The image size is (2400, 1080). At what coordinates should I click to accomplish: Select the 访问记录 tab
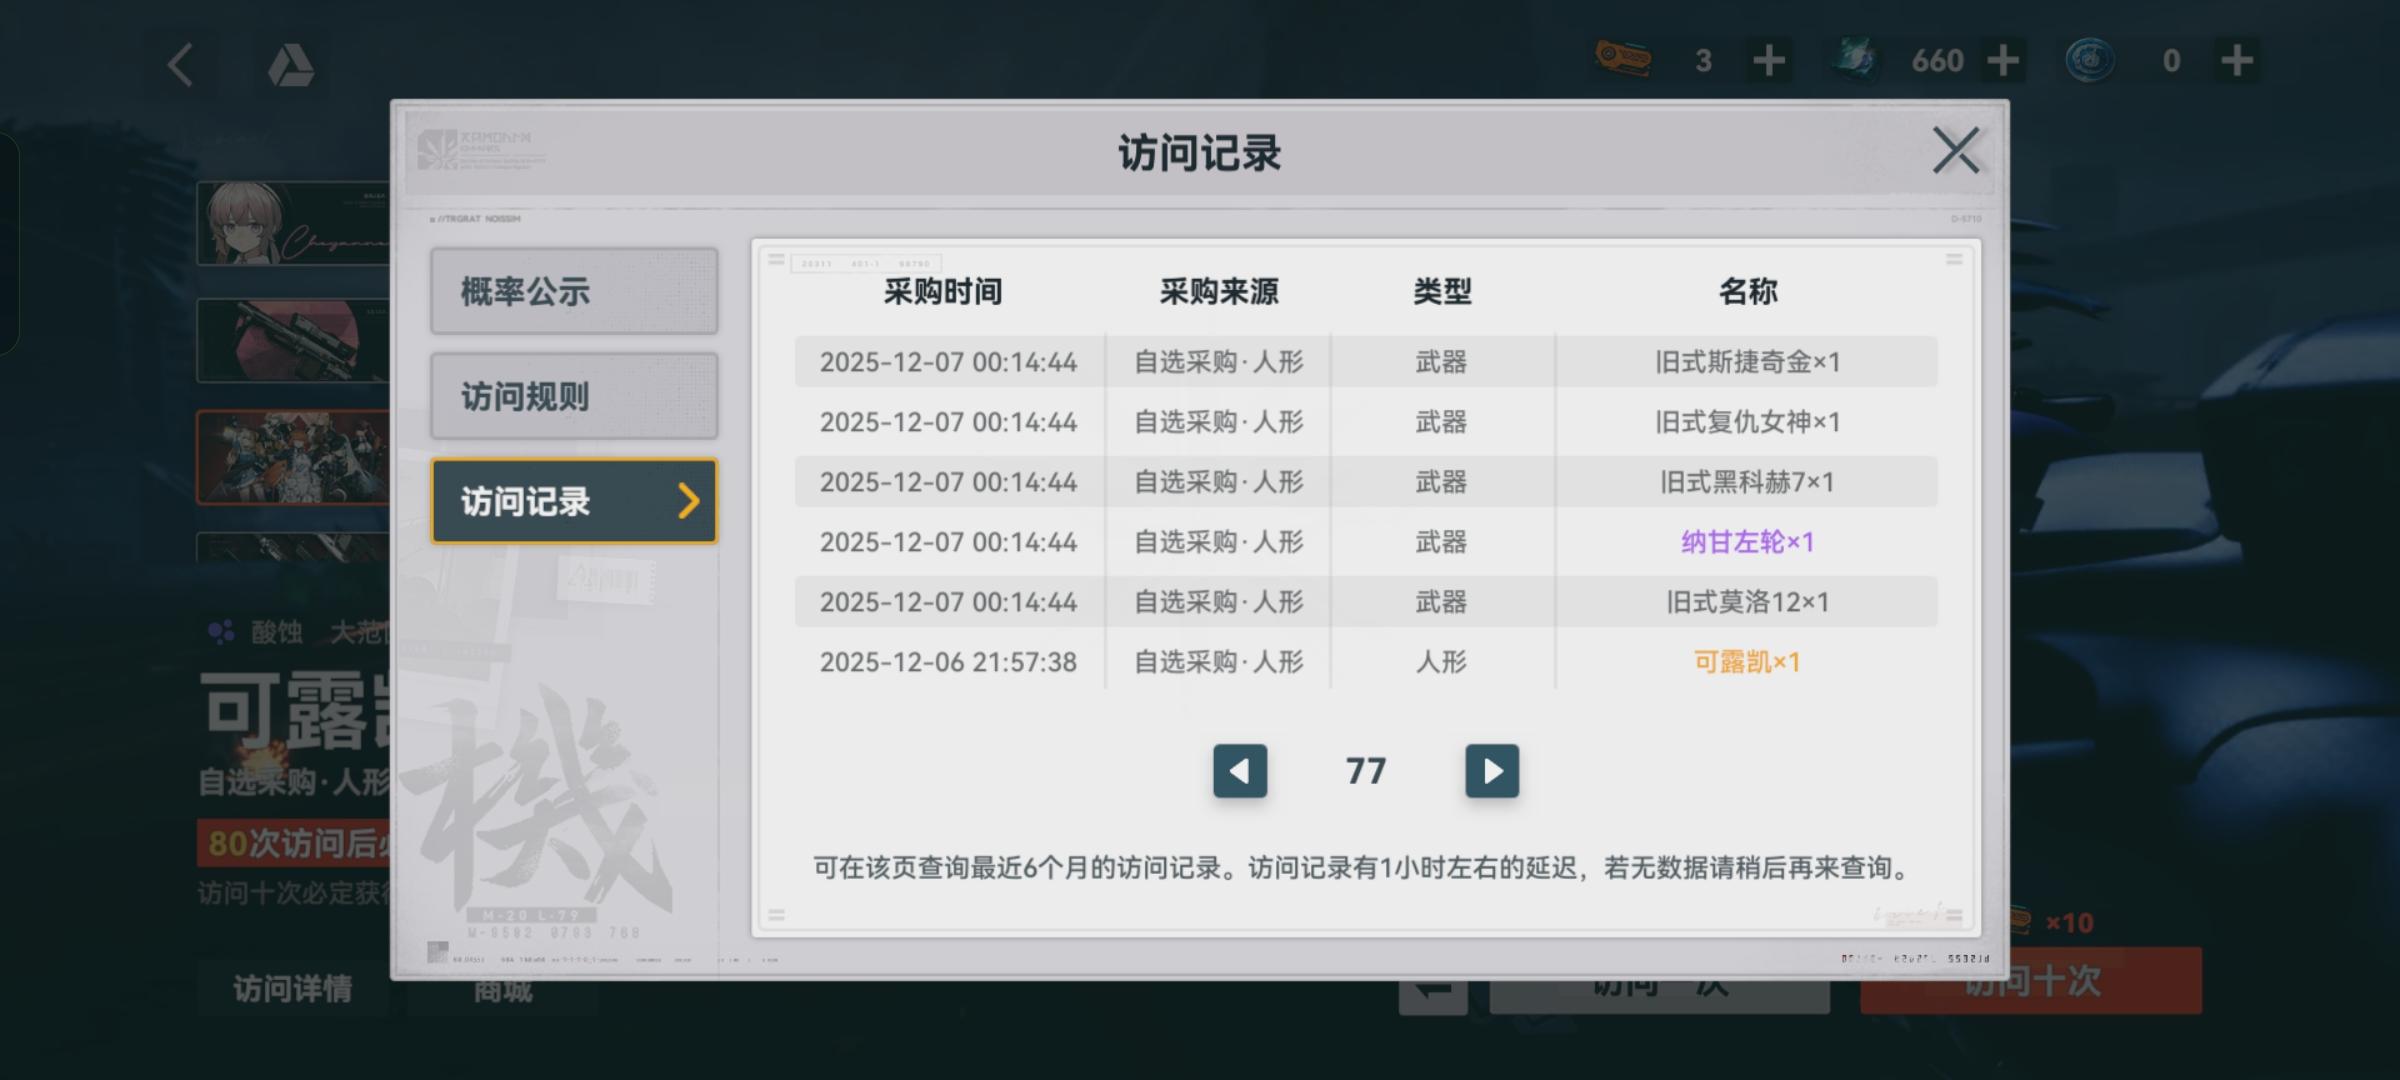(574, 501)
